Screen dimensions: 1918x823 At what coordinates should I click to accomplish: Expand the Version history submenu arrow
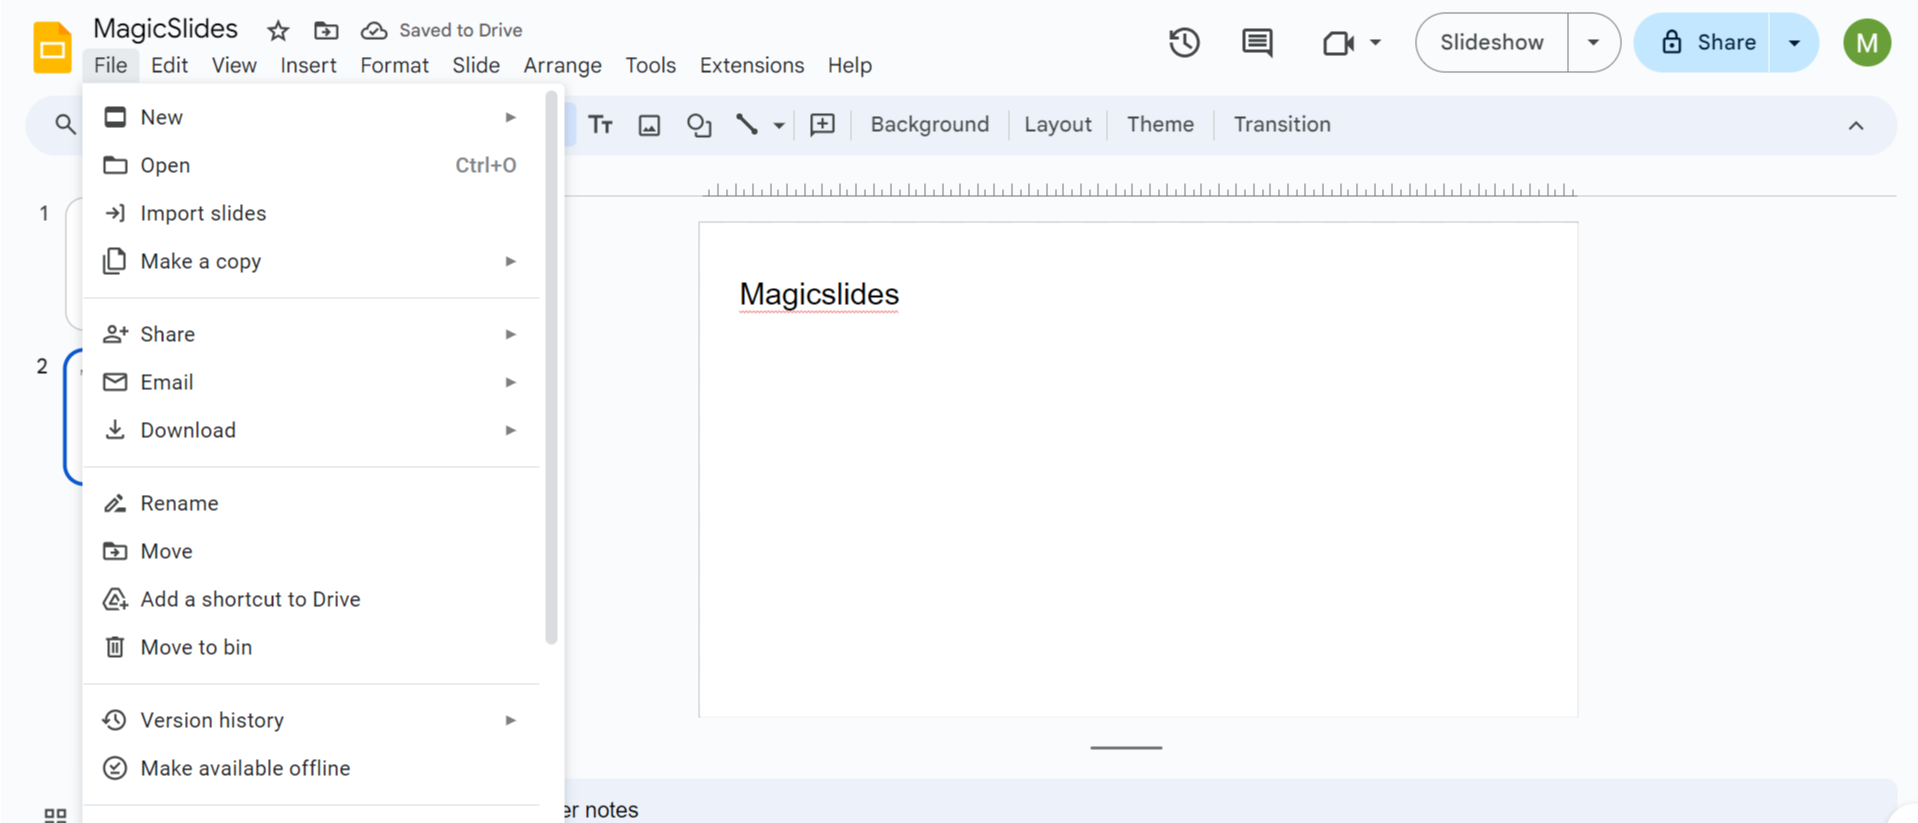tap(510, 720)
